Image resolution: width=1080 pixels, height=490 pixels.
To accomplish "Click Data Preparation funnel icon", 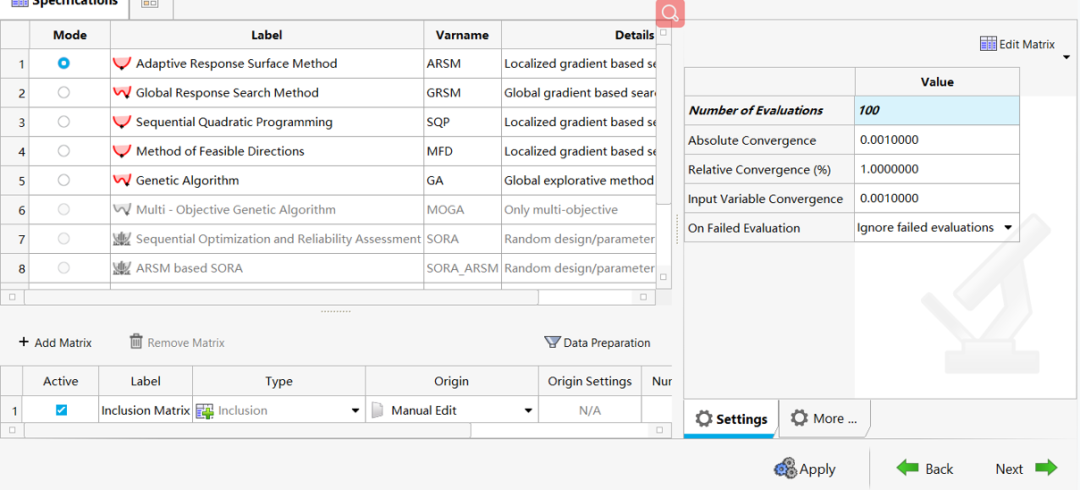I will pyautogui.click(x=552, y=342).
